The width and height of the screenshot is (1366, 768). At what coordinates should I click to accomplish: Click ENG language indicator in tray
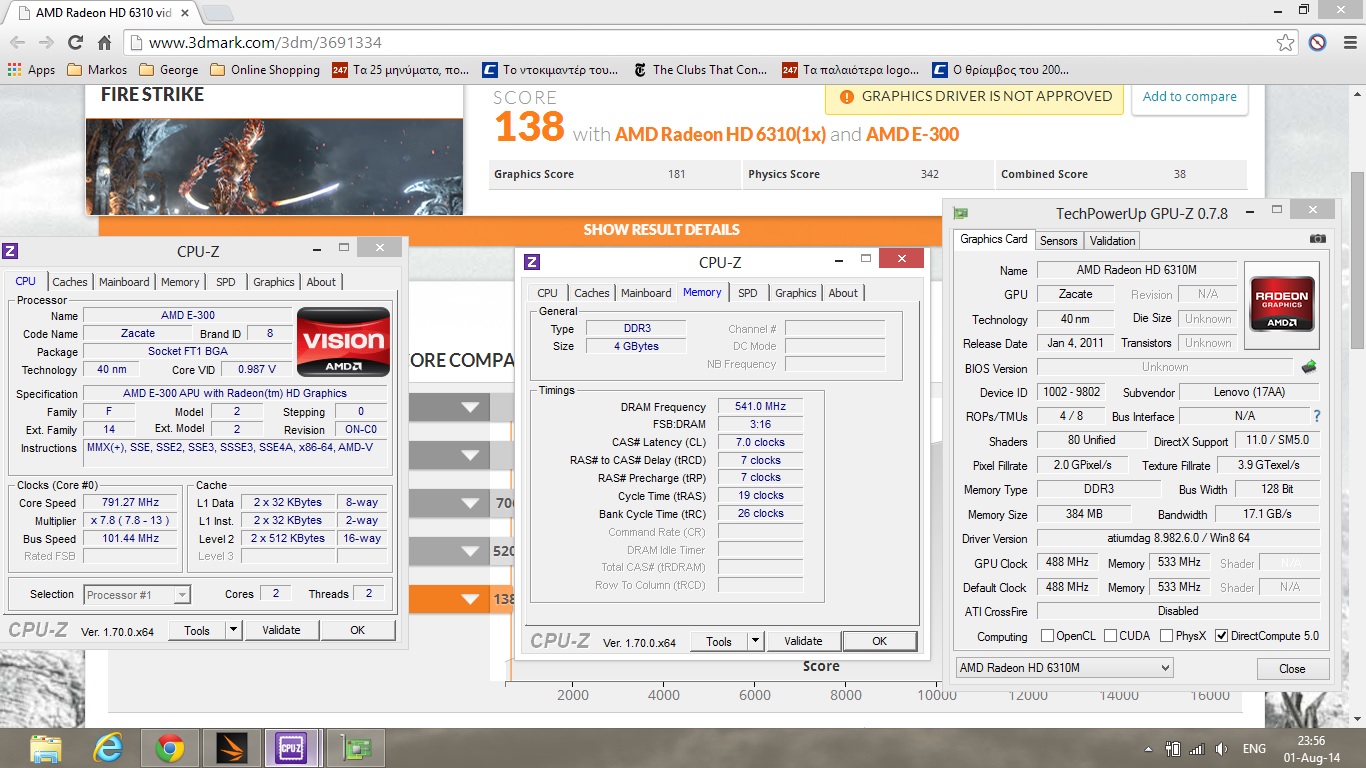1254,749
